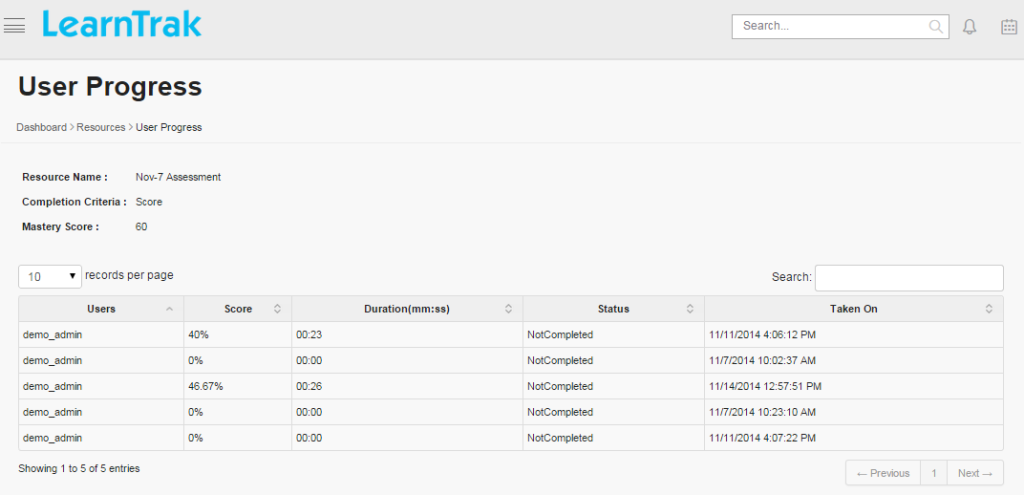Click date 11/11/2014 4:06:12 PM
Screen dimensions: 1024x495
click(762, 335)
